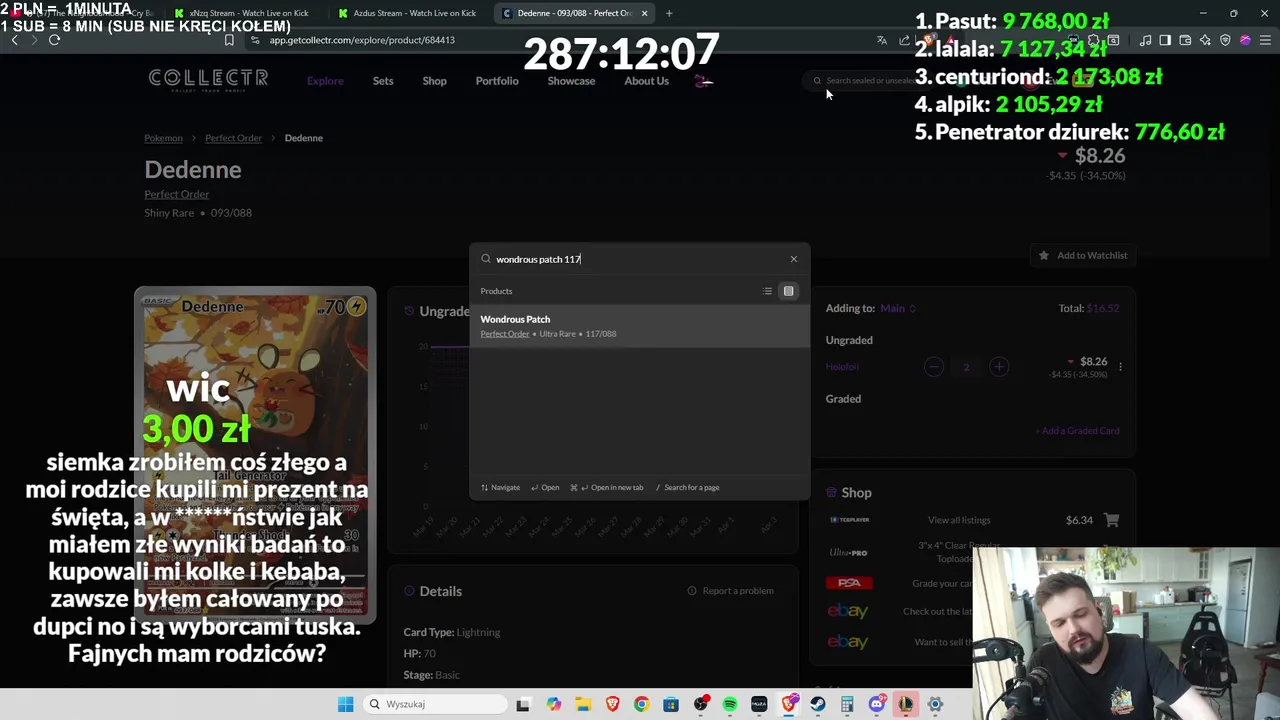Click the browser address bar URL

pyautogui.click(x=362, y=40)
